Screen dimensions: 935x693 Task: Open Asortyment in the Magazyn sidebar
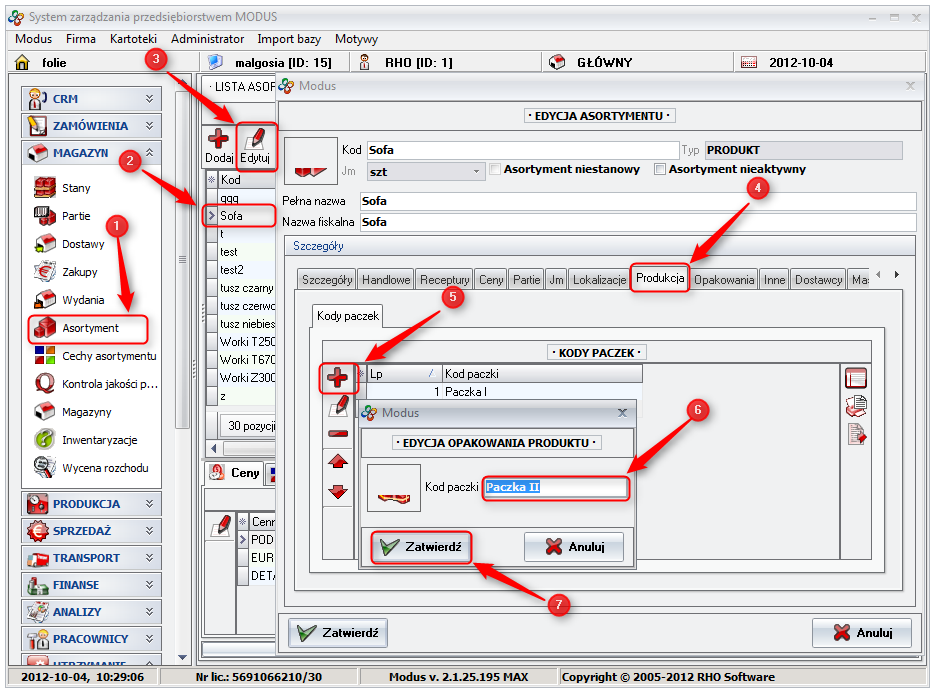click(90, 328)
